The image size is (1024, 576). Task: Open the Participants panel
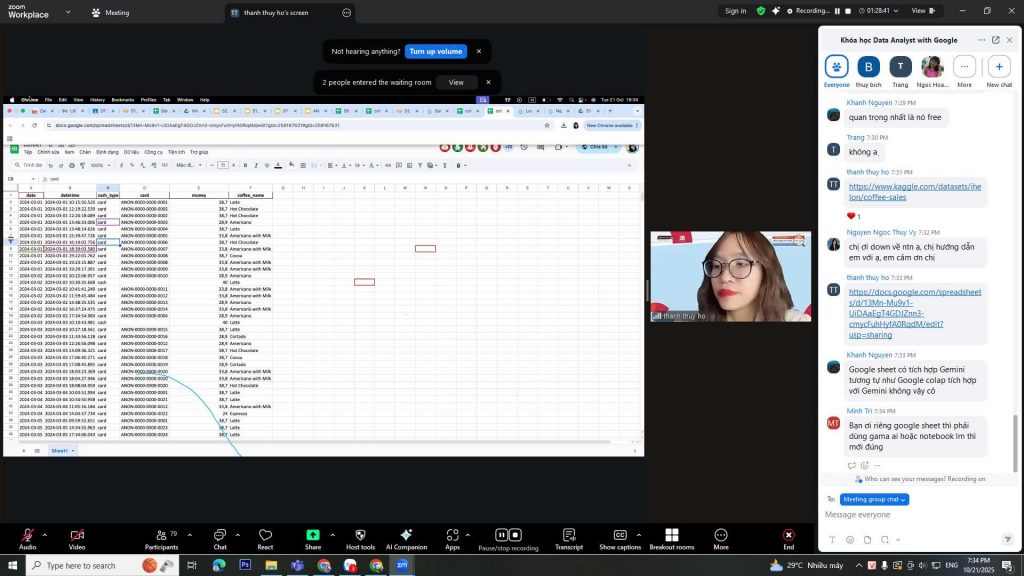tap(161, 539)
